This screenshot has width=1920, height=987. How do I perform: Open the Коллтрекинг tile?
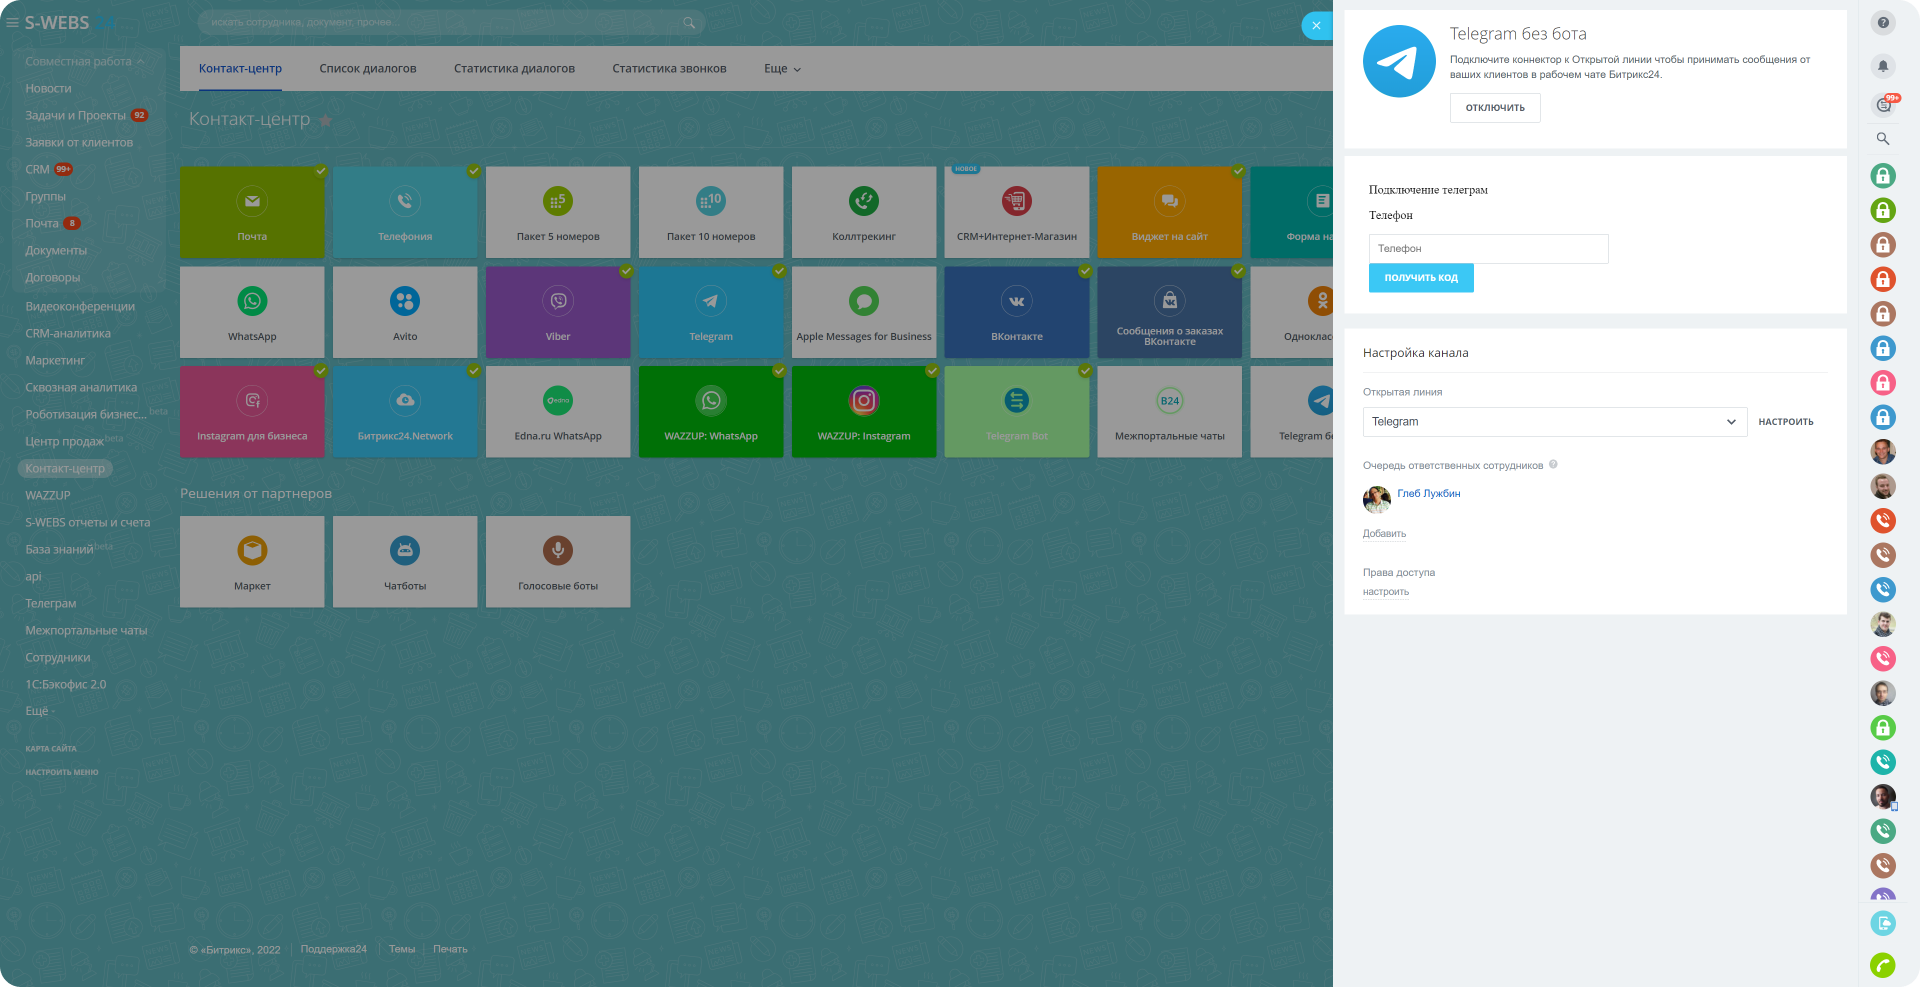pyautogui.click(x=864, y=212)
